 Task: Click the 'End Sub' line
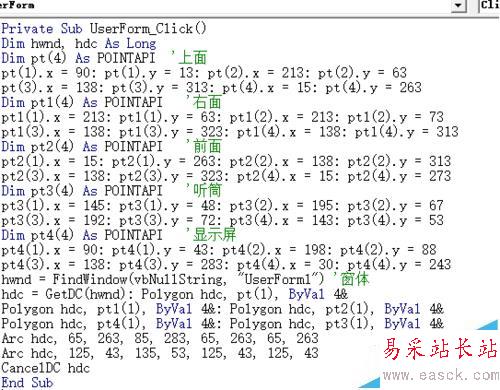click(x=27, y=383)
